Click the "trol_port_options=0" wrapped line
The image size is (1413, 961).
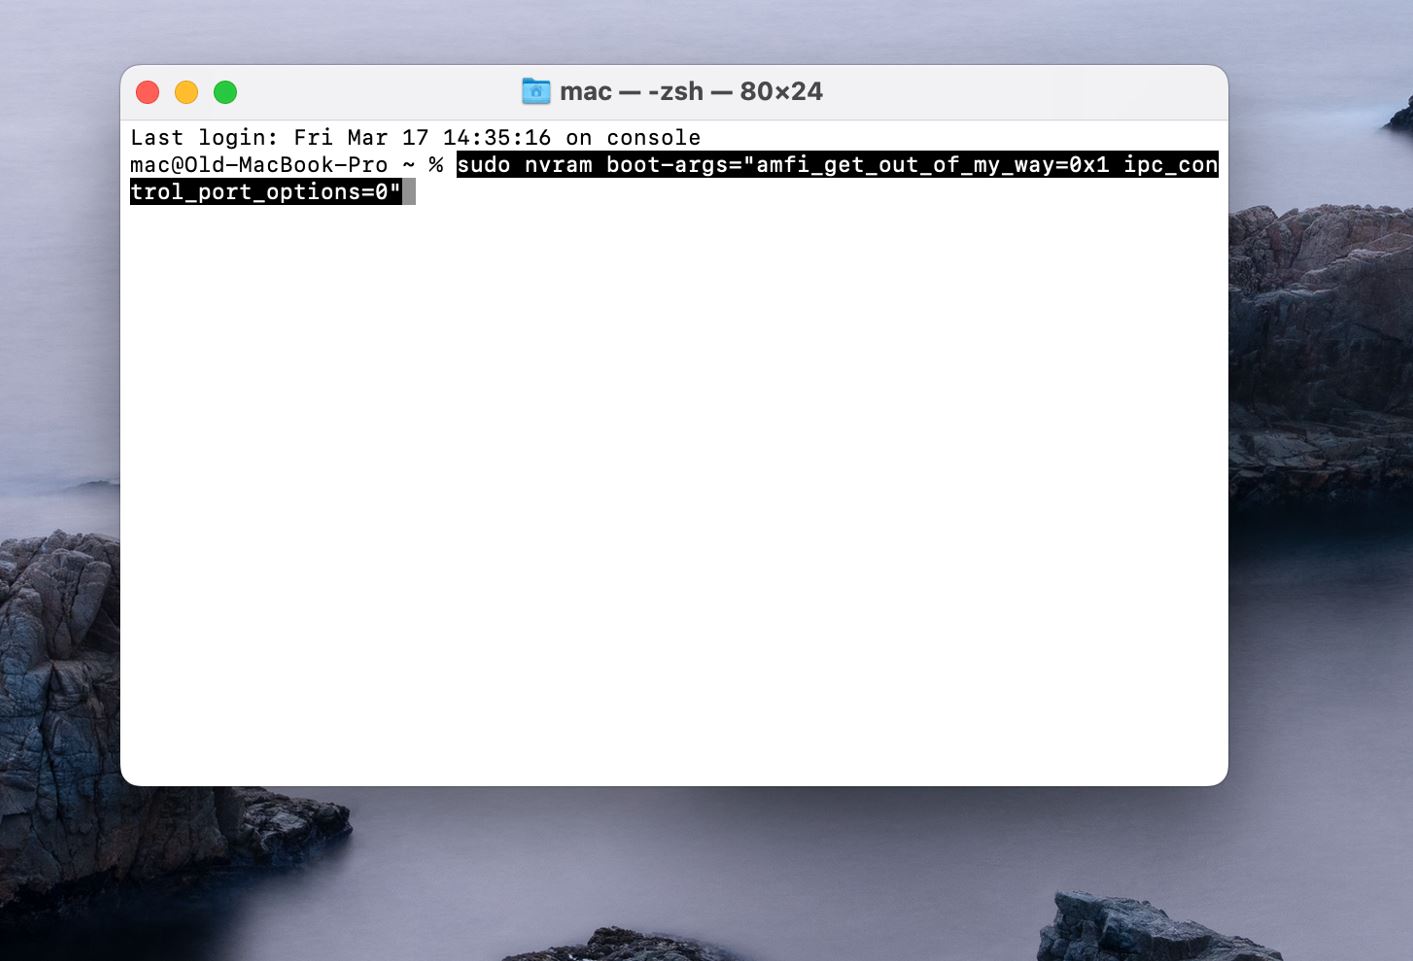[266, 191]
